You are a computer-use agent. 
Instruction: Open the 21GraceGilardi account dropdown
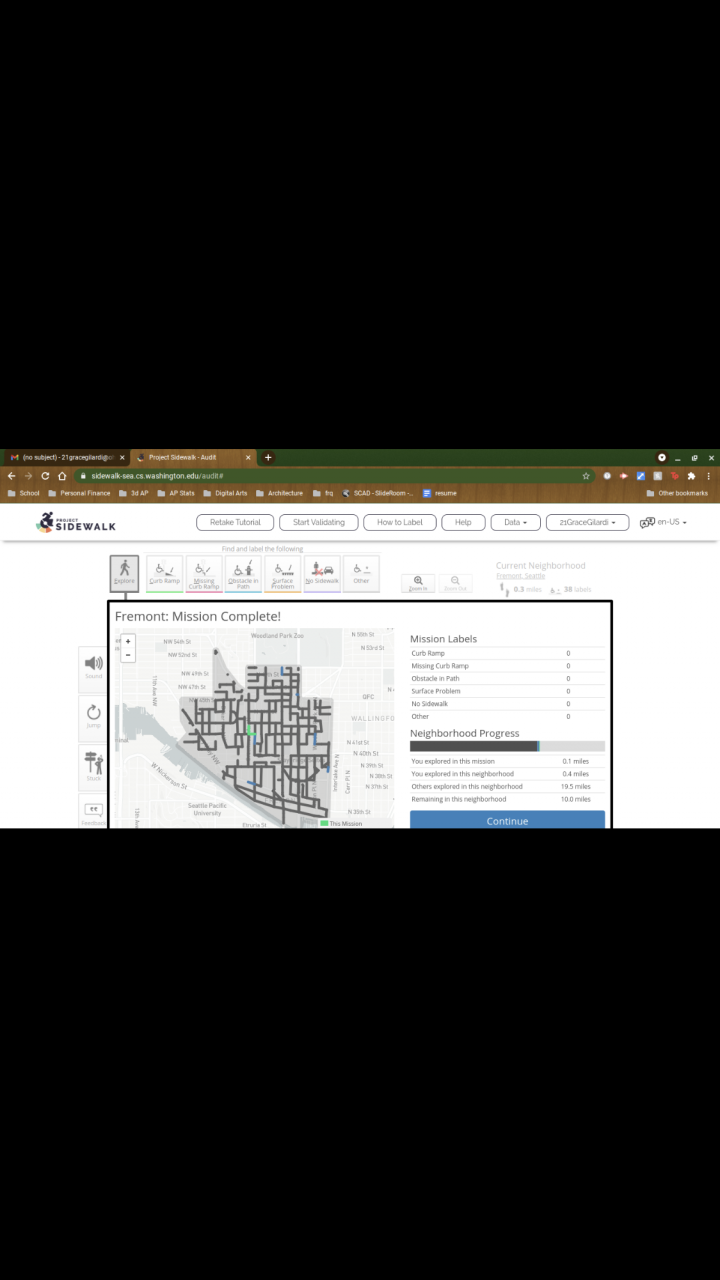(587, 522)
